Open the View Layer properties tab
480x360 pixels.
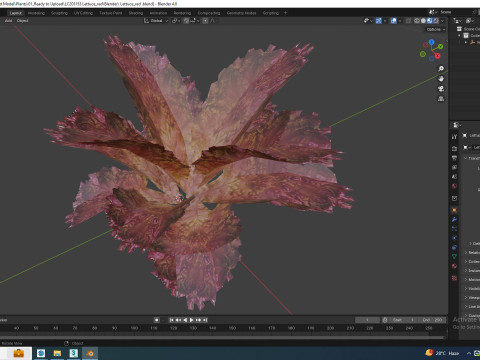click(x=454, y=167)
